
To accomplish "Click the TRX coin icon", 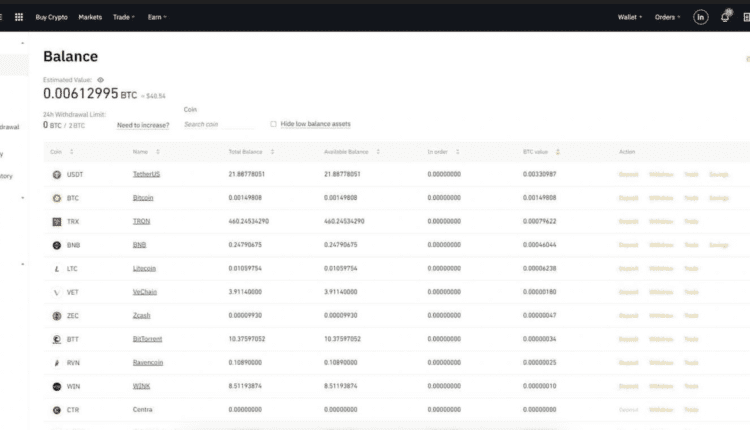I will (x=57, y=221).
